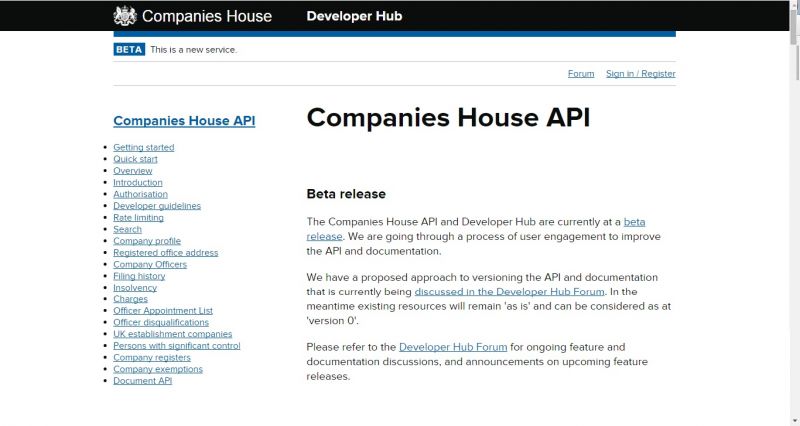Screen dimensions: 800x426
Task: Click the BETA badge
Action: (129, 49)
